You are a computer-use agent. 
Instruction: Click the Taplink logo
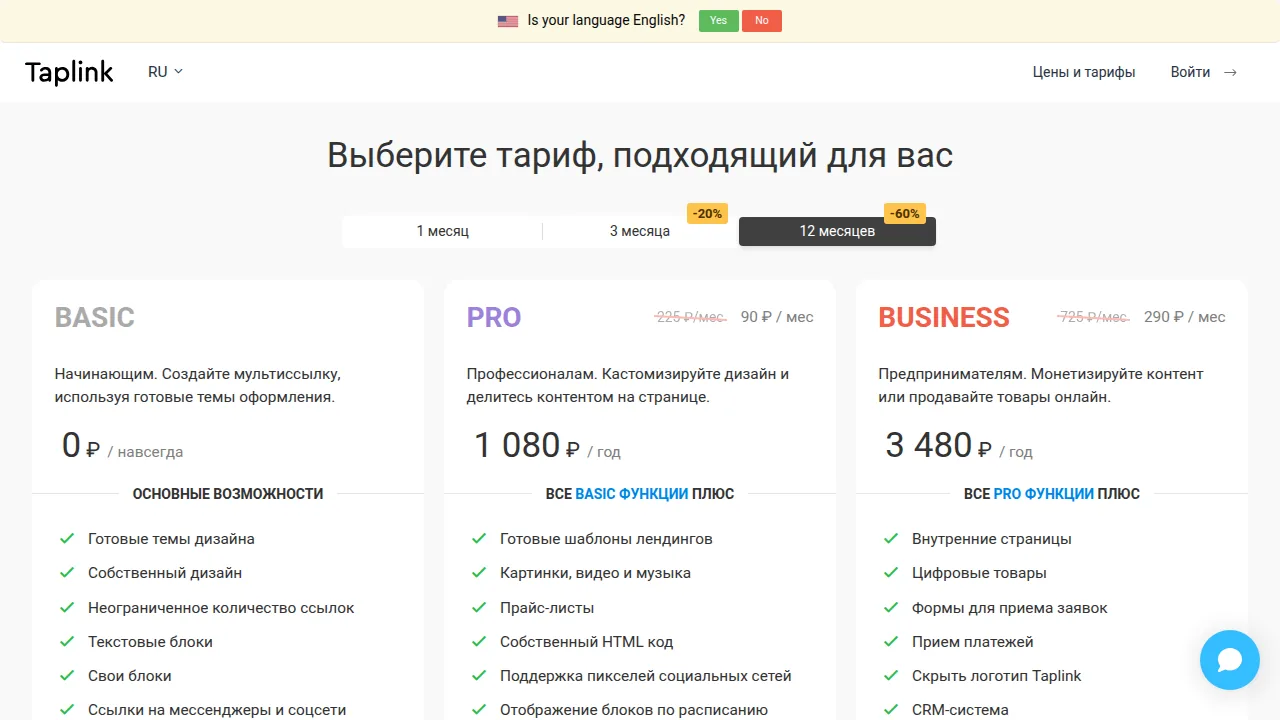(x=69, y=72)
